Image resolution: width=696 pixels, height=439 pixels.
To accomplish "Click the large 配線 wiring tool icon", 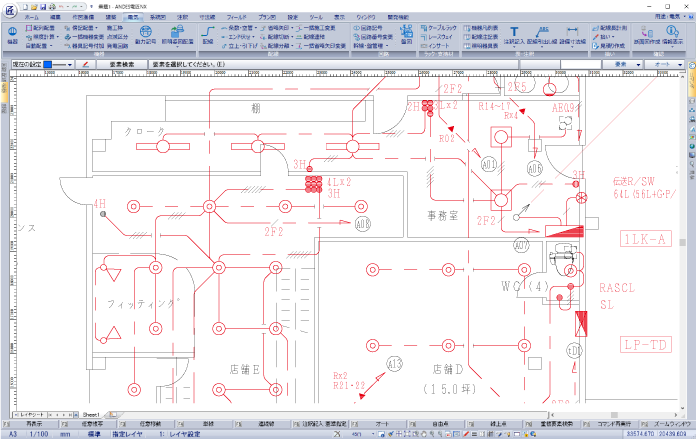I will coord(208,35).
